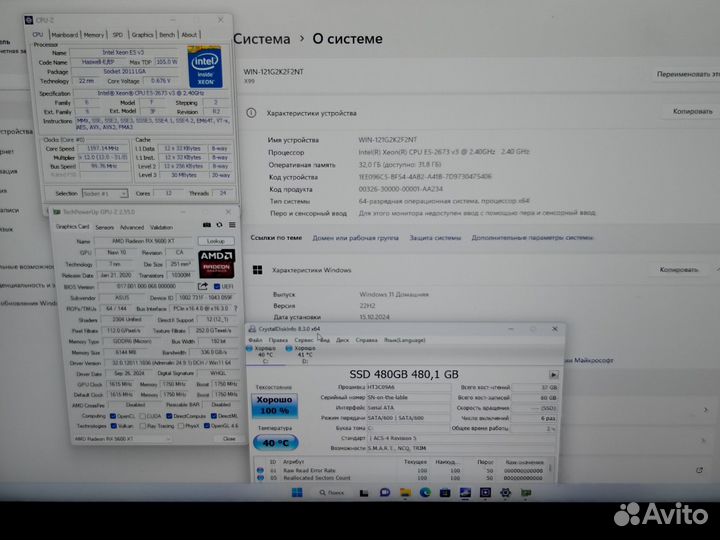The height and width of the screenshot is (540, 720).
Task: Click the Windows logo beside Характеристики Windows
Action: pyautogui.click(x=258, y=270)
